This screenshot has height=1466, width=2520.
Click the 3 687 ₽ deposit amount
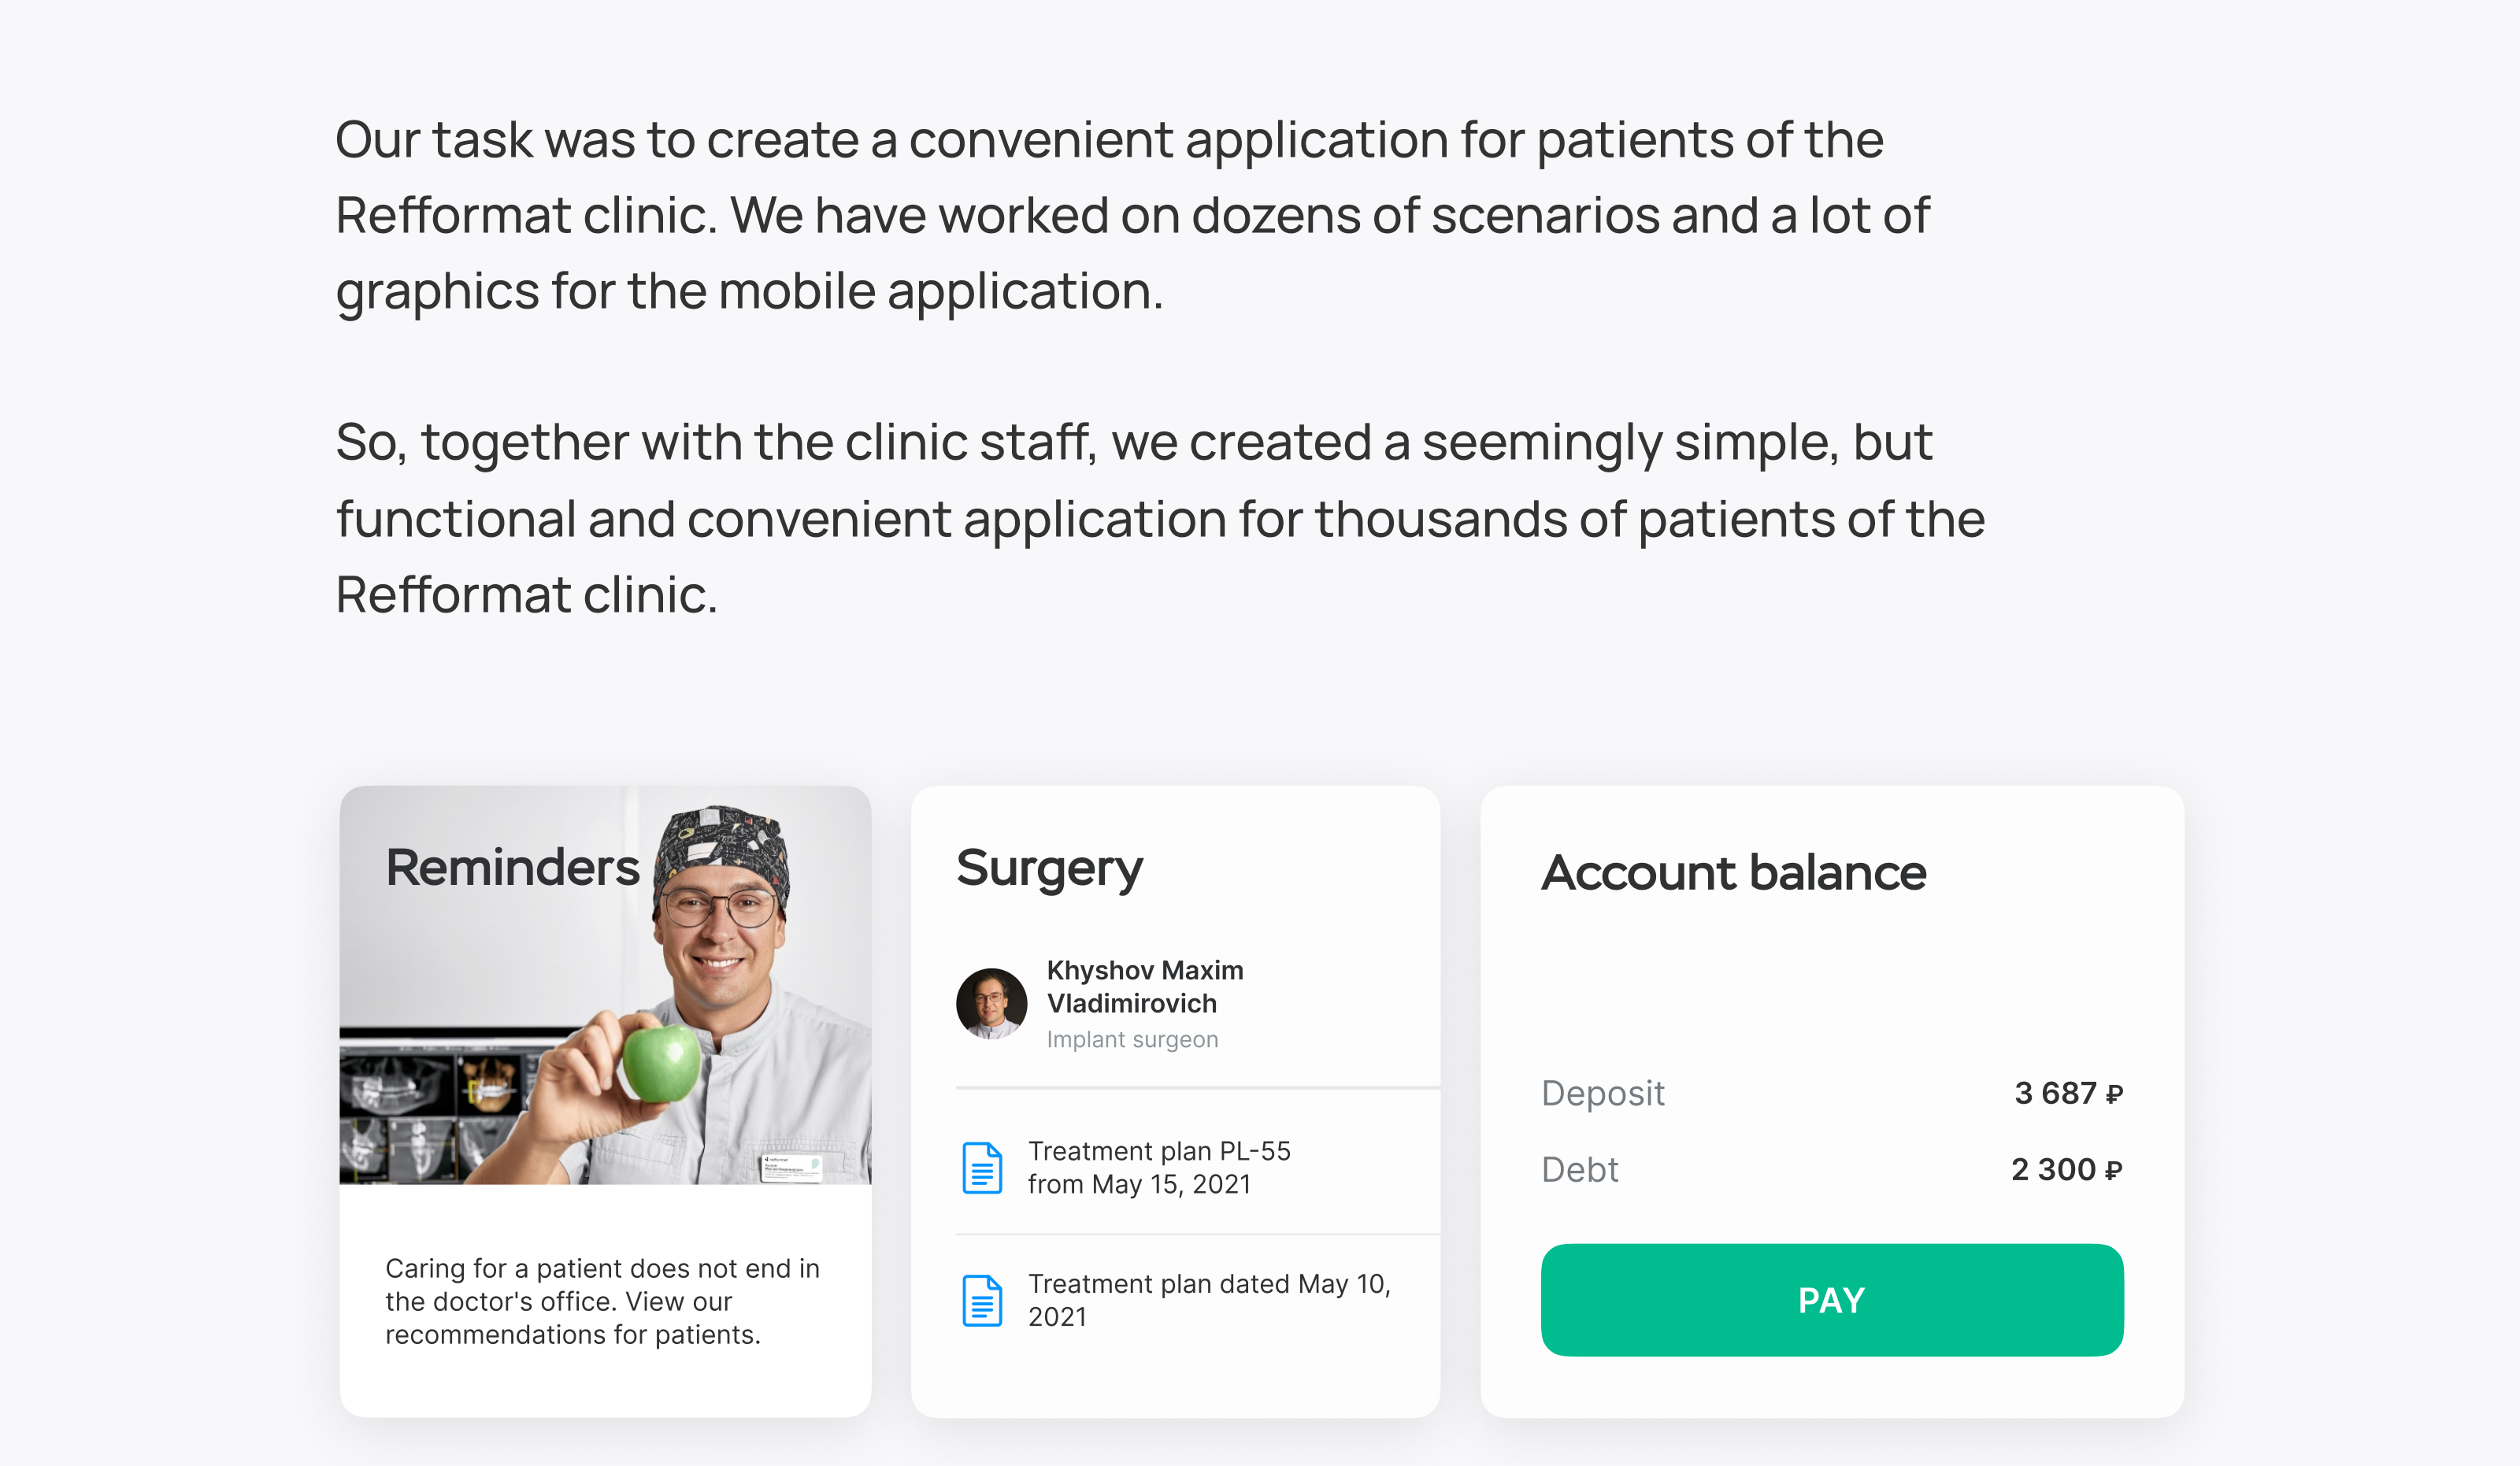point(2067,1093)
